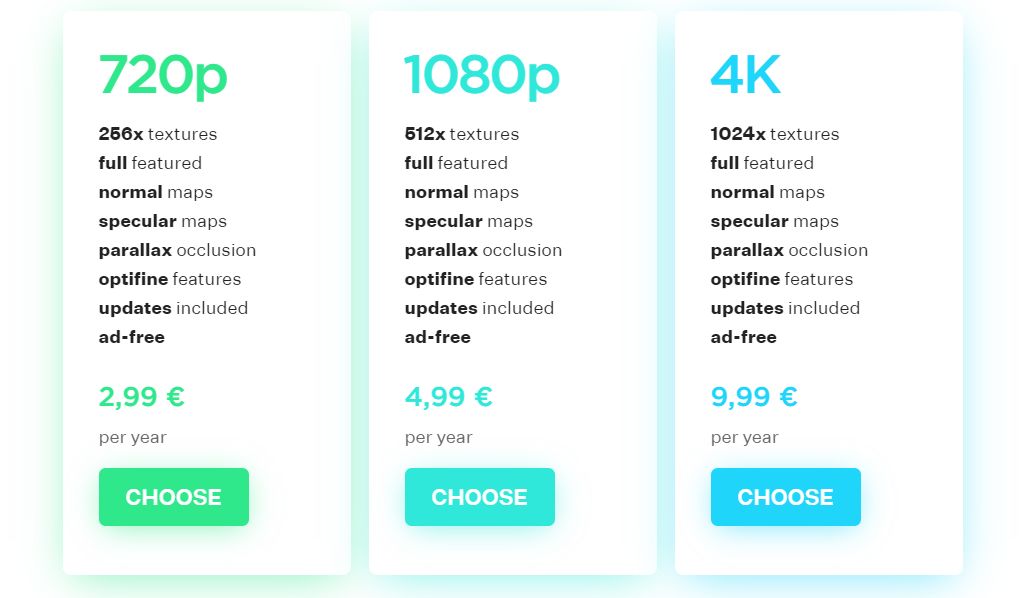Click specular maps in the 1080p card
This screenshot has height=598, width=1023.
coord(469,221)
